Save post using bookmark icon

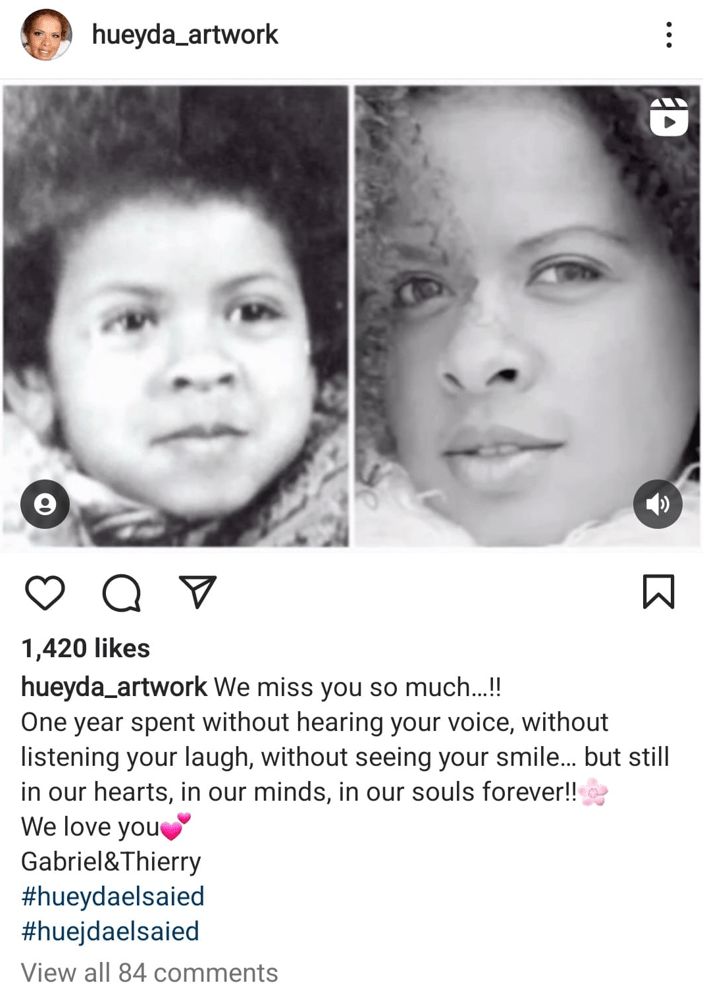click(x=658, y=592)
